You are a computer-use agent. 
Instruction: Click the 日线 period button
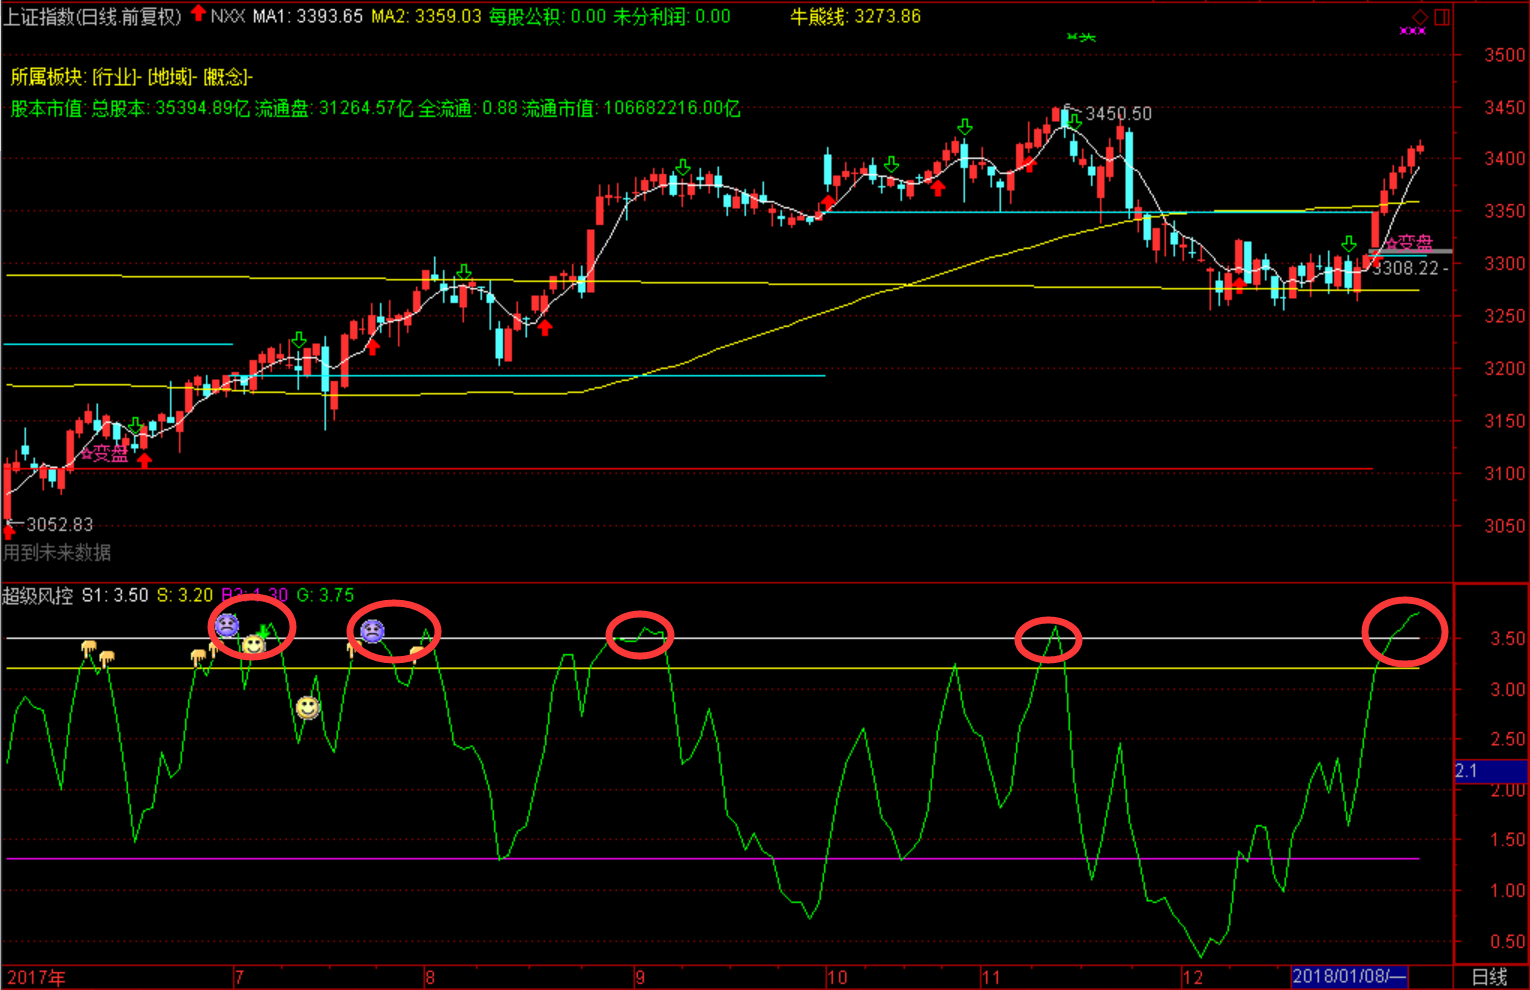[x=1489, y=977]
